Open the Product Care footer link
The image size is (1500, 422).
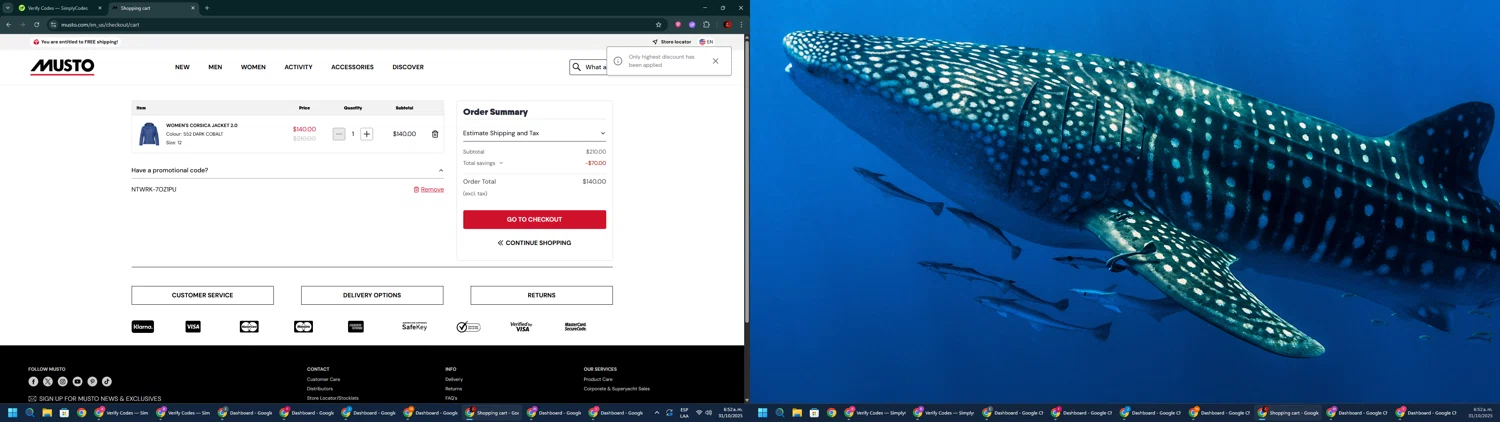coord(598,379)
